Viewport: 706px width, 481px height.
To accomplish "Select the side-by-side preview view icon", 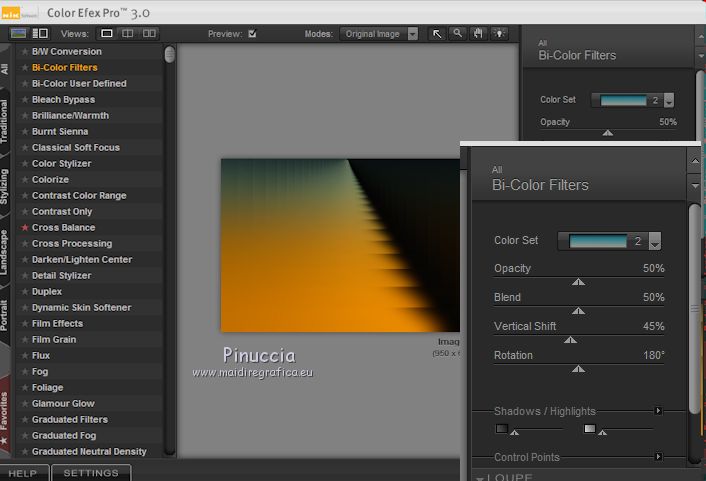I will [149, 33].
